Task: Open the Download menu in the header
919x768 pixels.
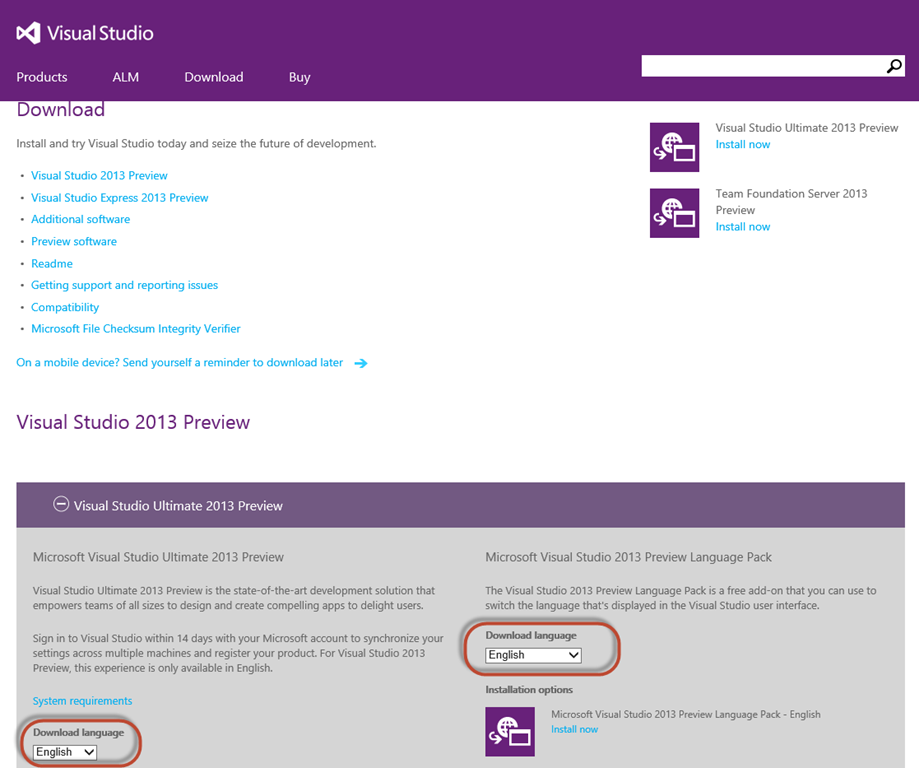Action: coord(214,77)
